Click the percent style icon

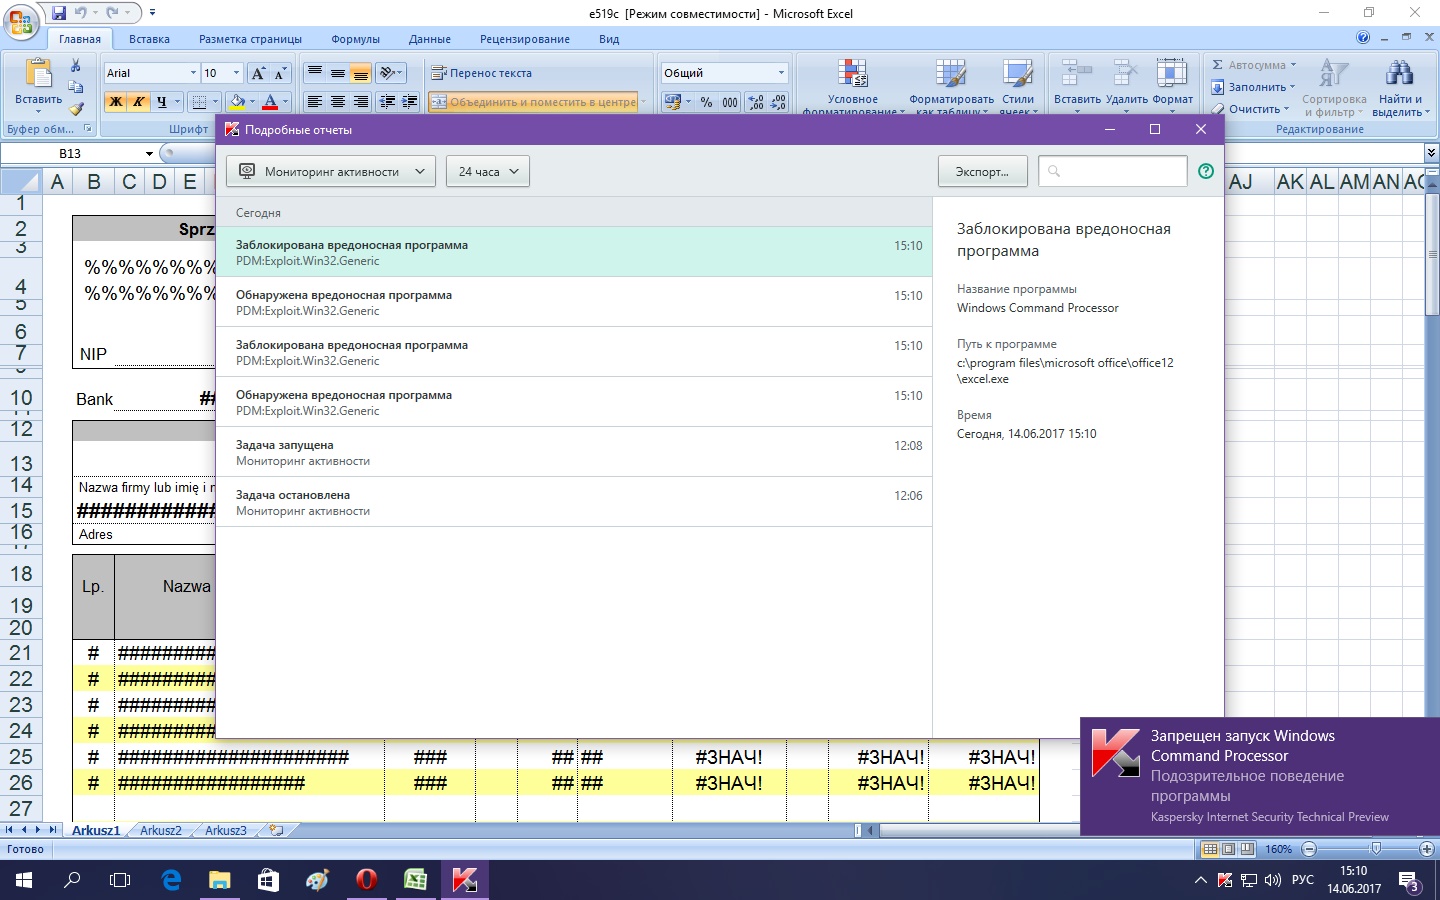point(707,102)
